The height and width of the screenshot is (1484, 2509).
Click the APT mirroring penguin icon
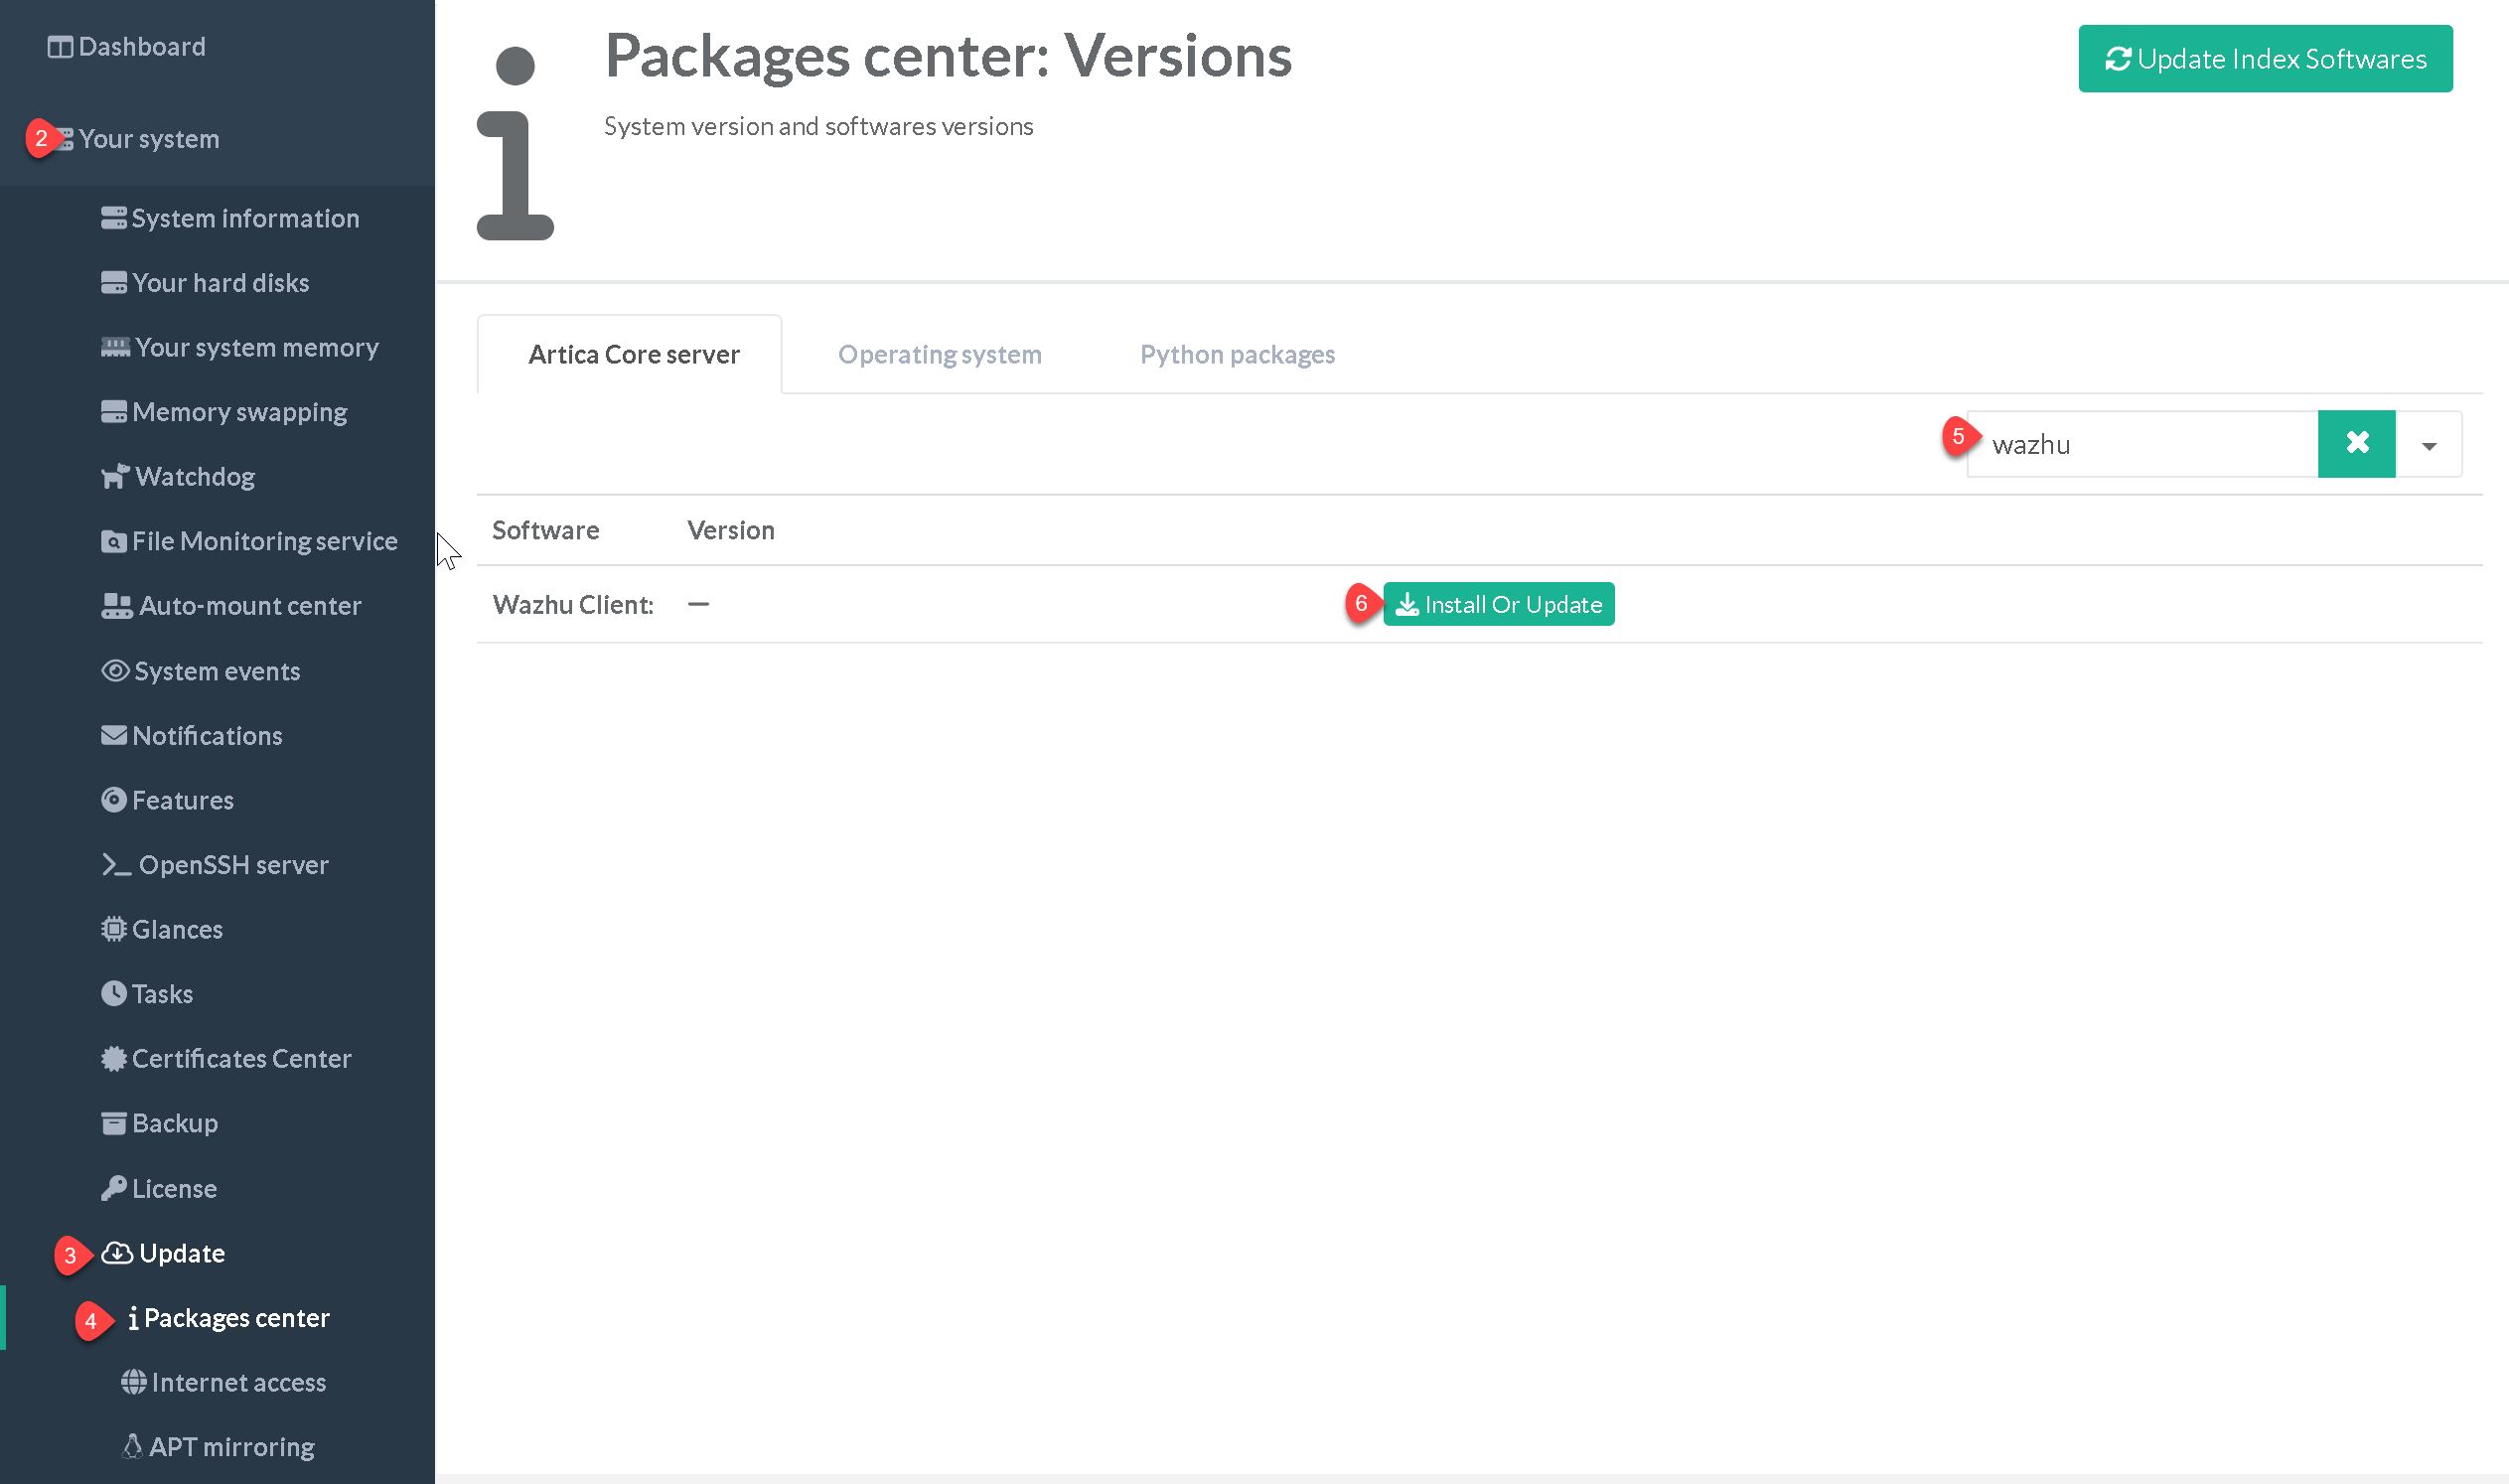132,1446
